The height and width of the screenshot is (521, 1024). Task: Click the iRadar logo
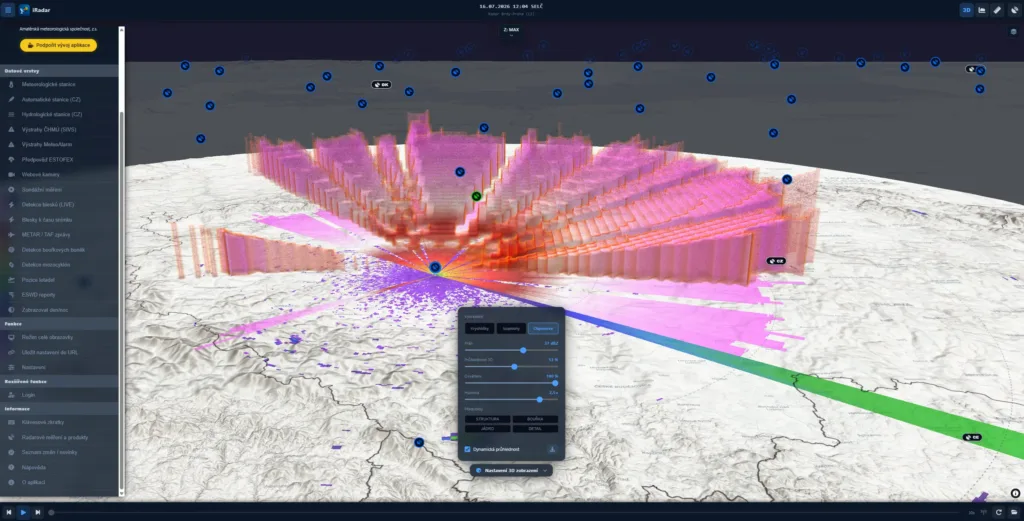pyautogui.click(x=24, y=10)
